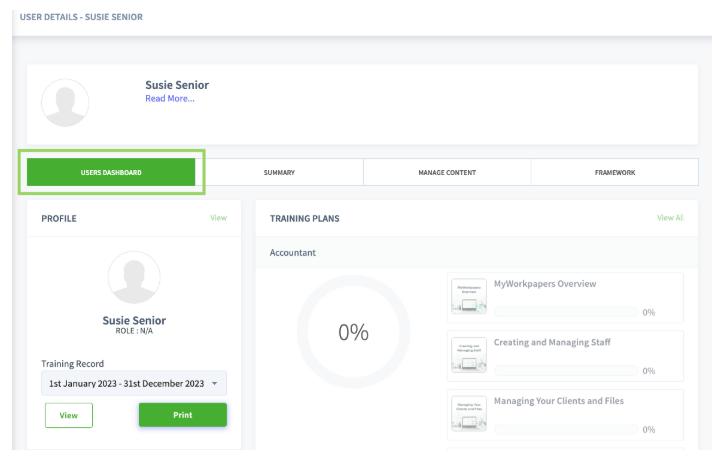Open the Framework tab
The height and width of the screenshot is (461, 727).
coord(614,172)
